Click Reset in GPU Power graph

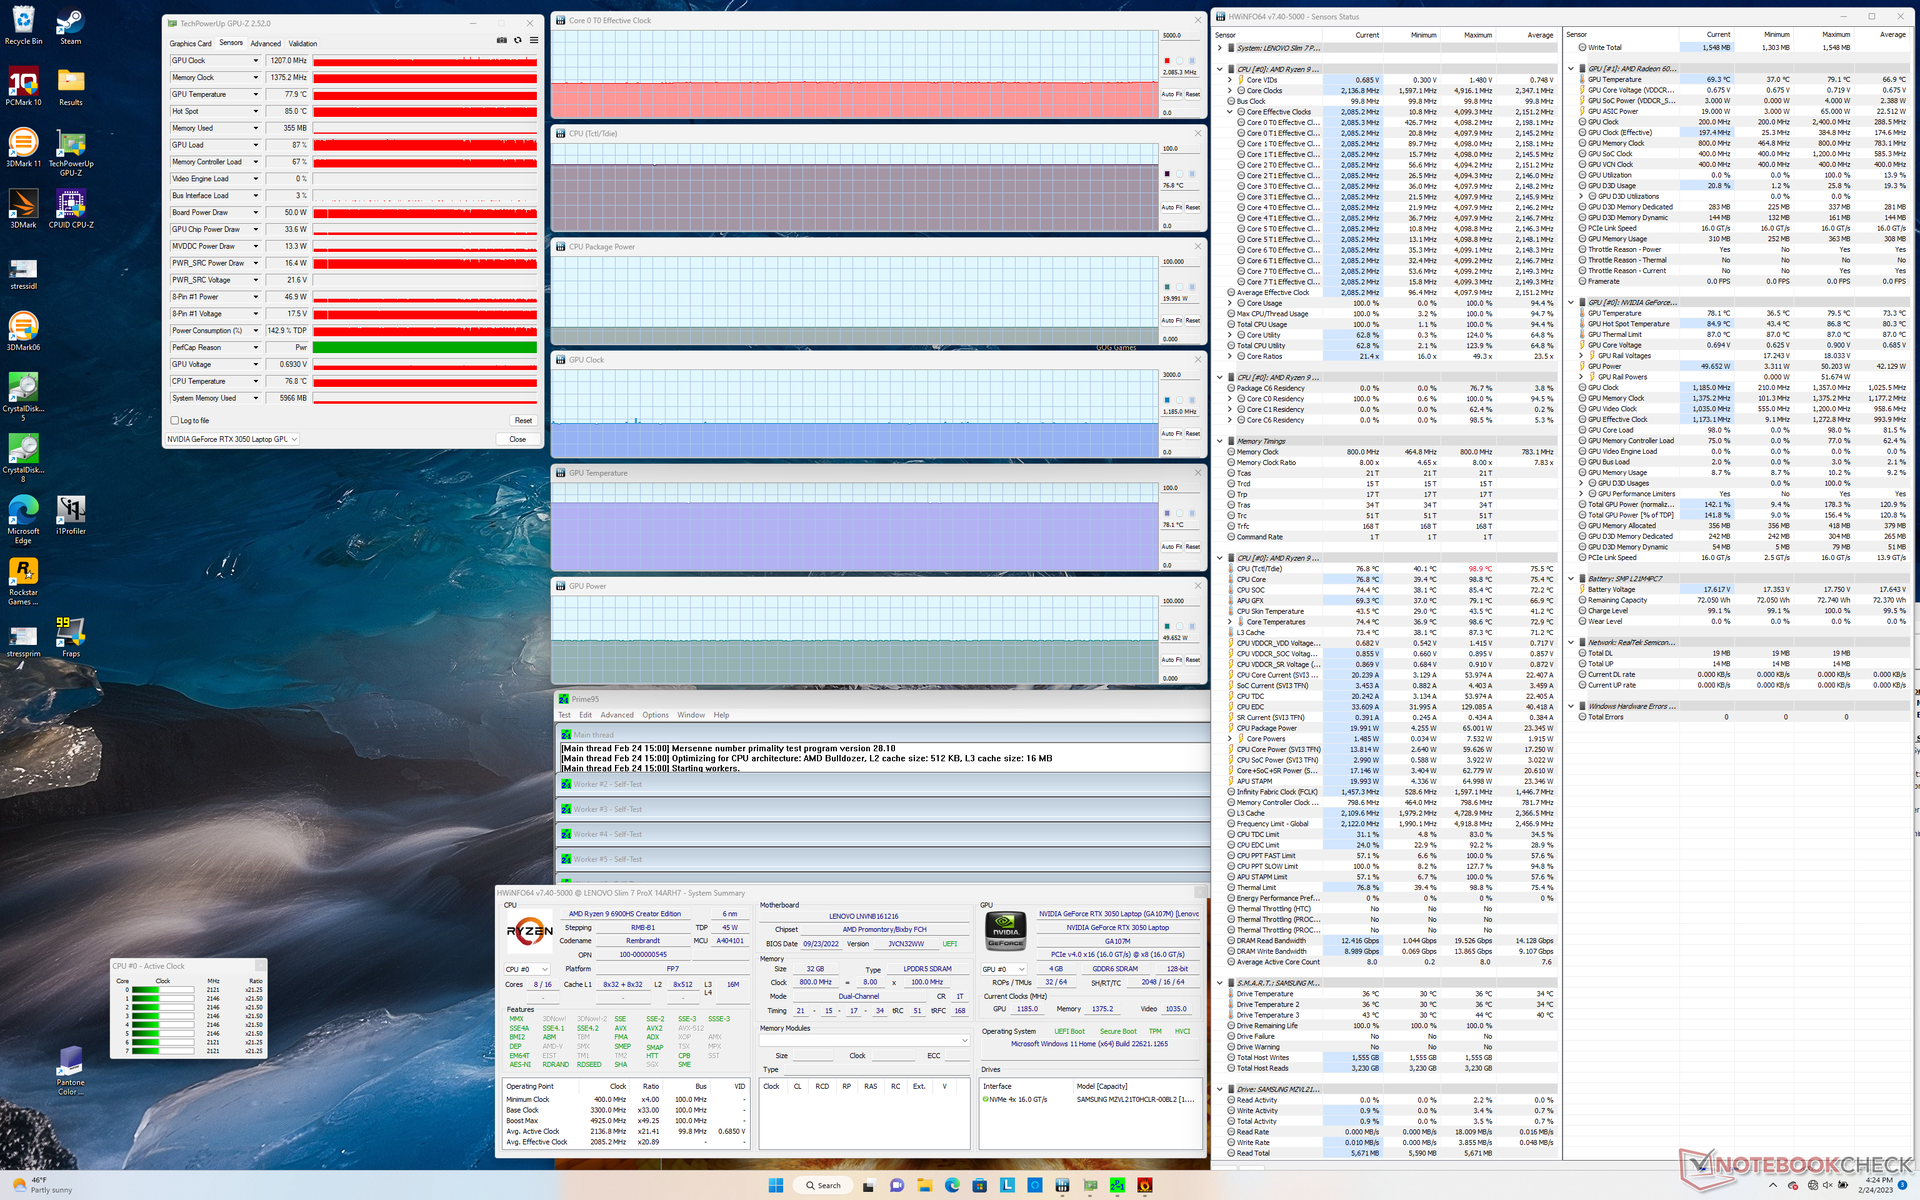click(x=1193, y=660)
